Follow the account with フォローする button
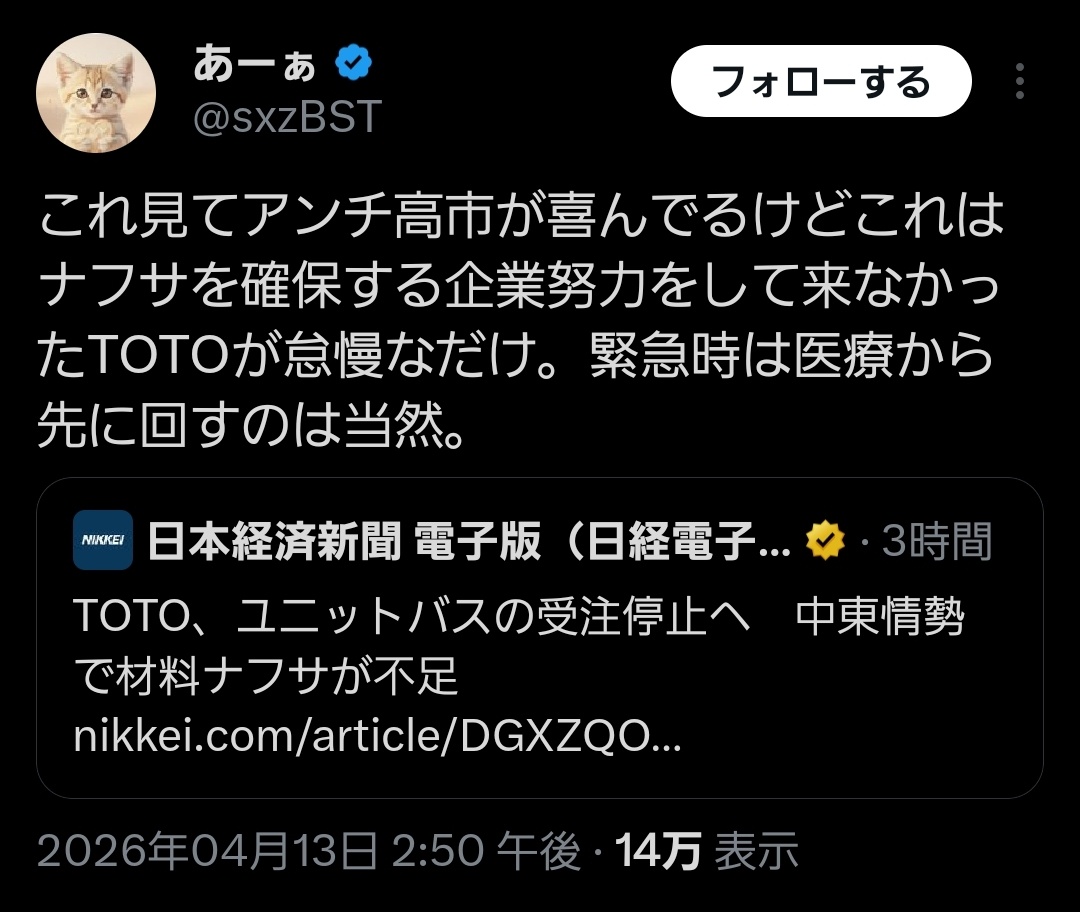Image resolution: width=1080 pixels, height=912 pixels. [821, 81]
